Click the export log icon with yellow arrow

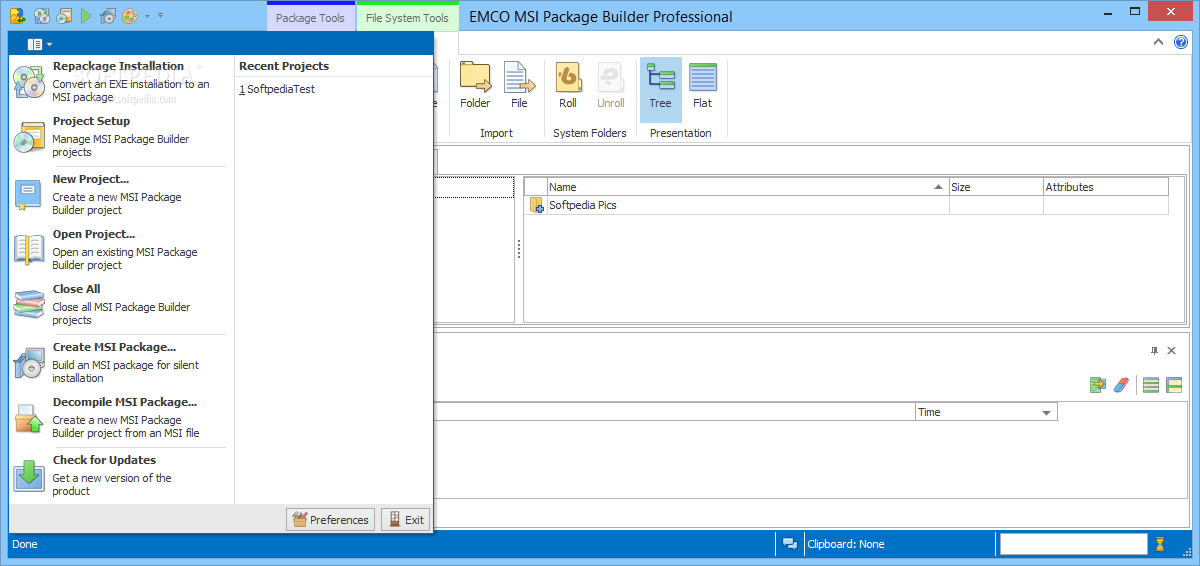1098,385
